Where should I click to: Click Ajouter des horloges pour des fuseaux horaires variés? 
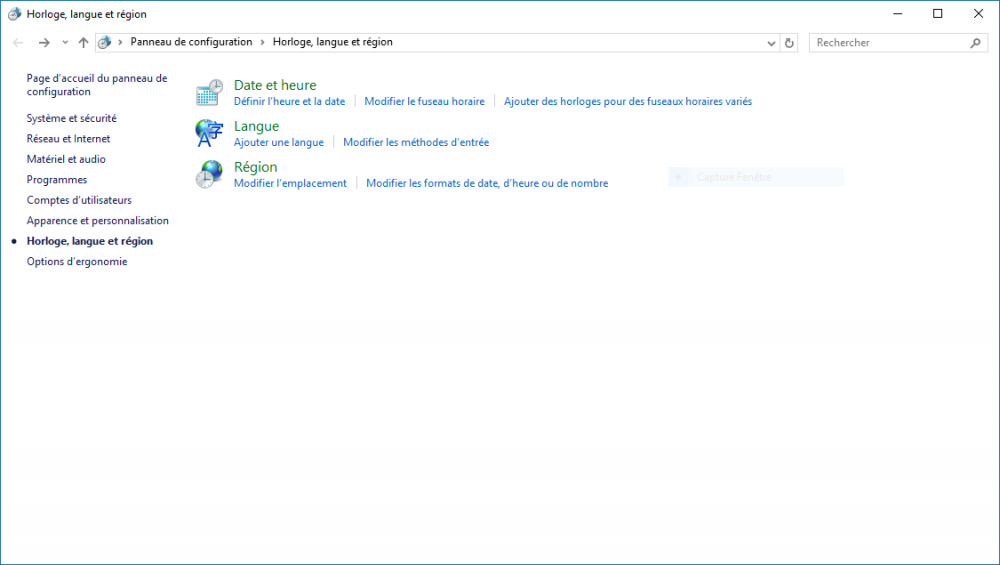628,101
